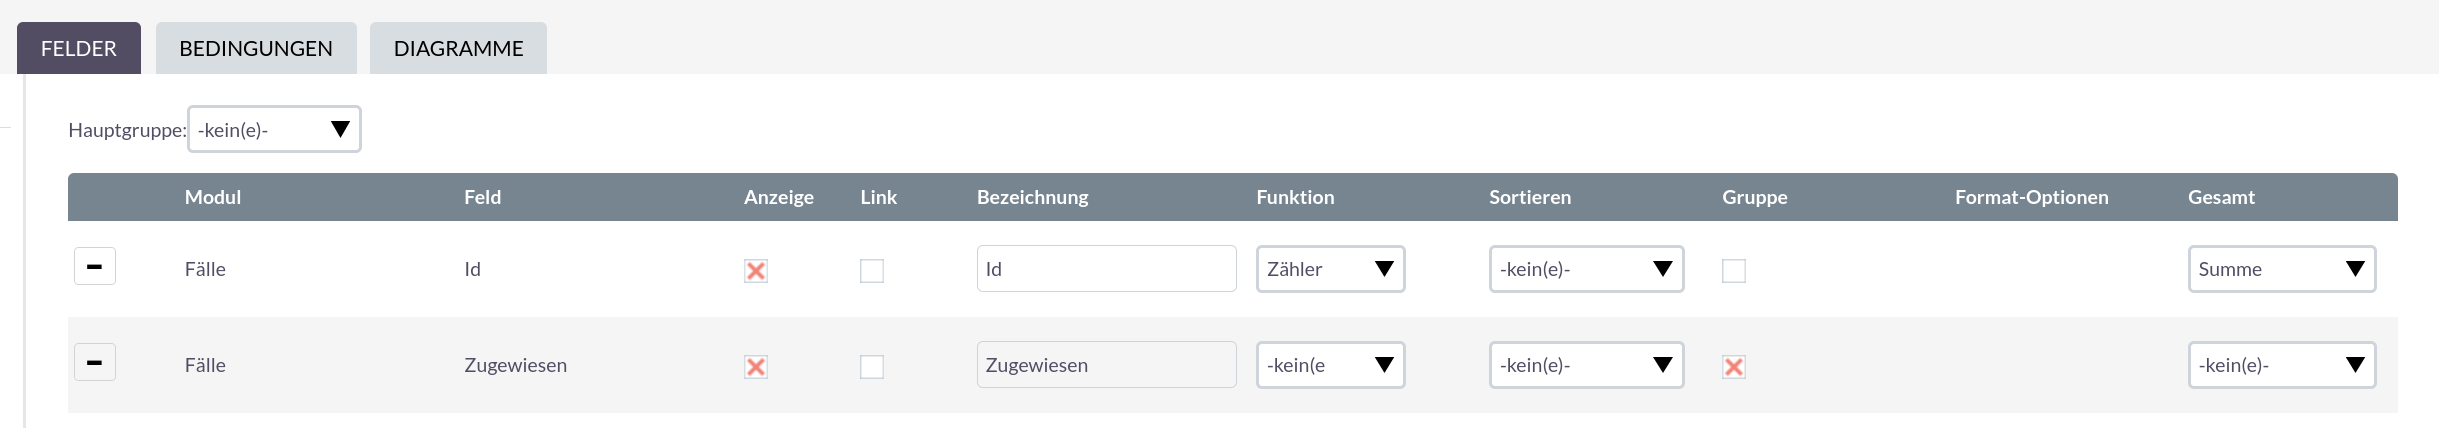Switch to the Diagramme tab
The image size is (2439, 428).
click(x=458, y=49)
